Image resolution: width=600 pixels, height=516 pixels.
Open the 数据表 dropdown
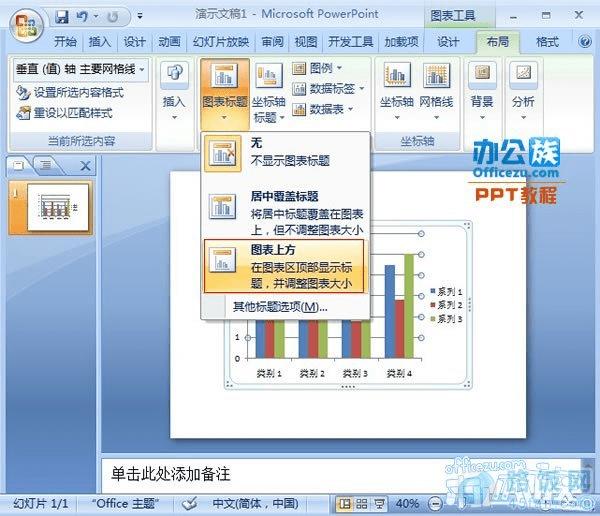[322, 109]
